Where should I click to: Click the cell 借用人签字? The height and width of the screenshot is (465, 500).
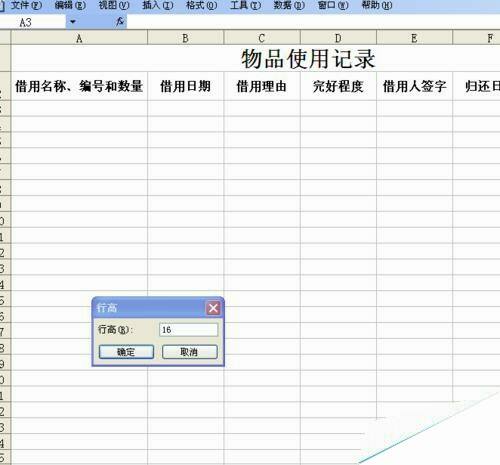[414, 86]
